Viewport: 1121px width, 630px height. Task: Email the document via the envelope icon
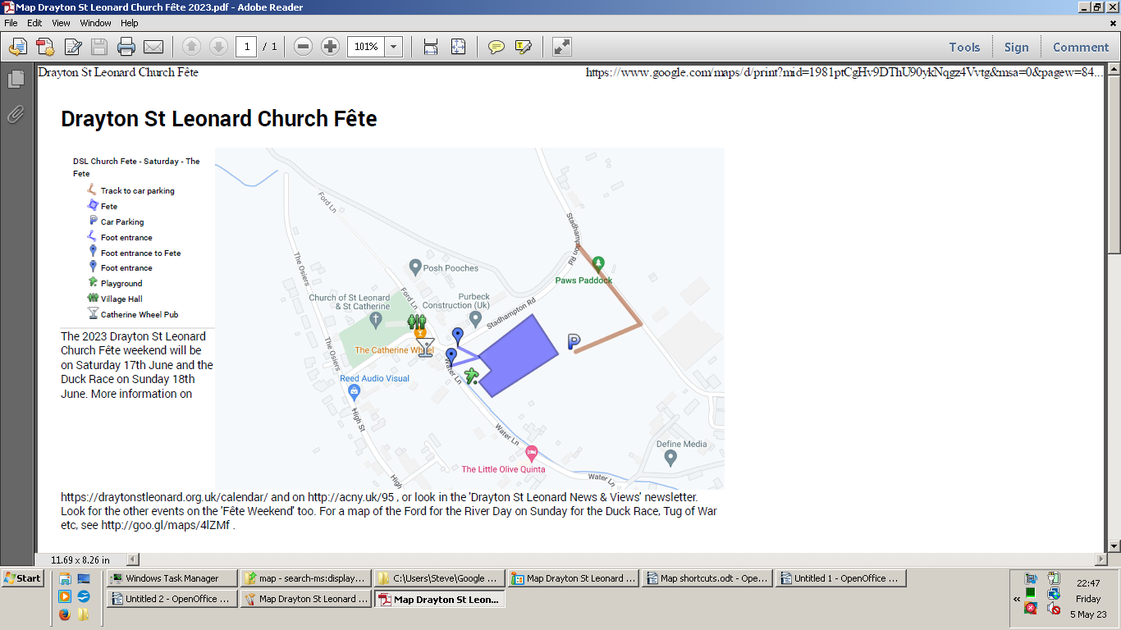tap(152, 46)
